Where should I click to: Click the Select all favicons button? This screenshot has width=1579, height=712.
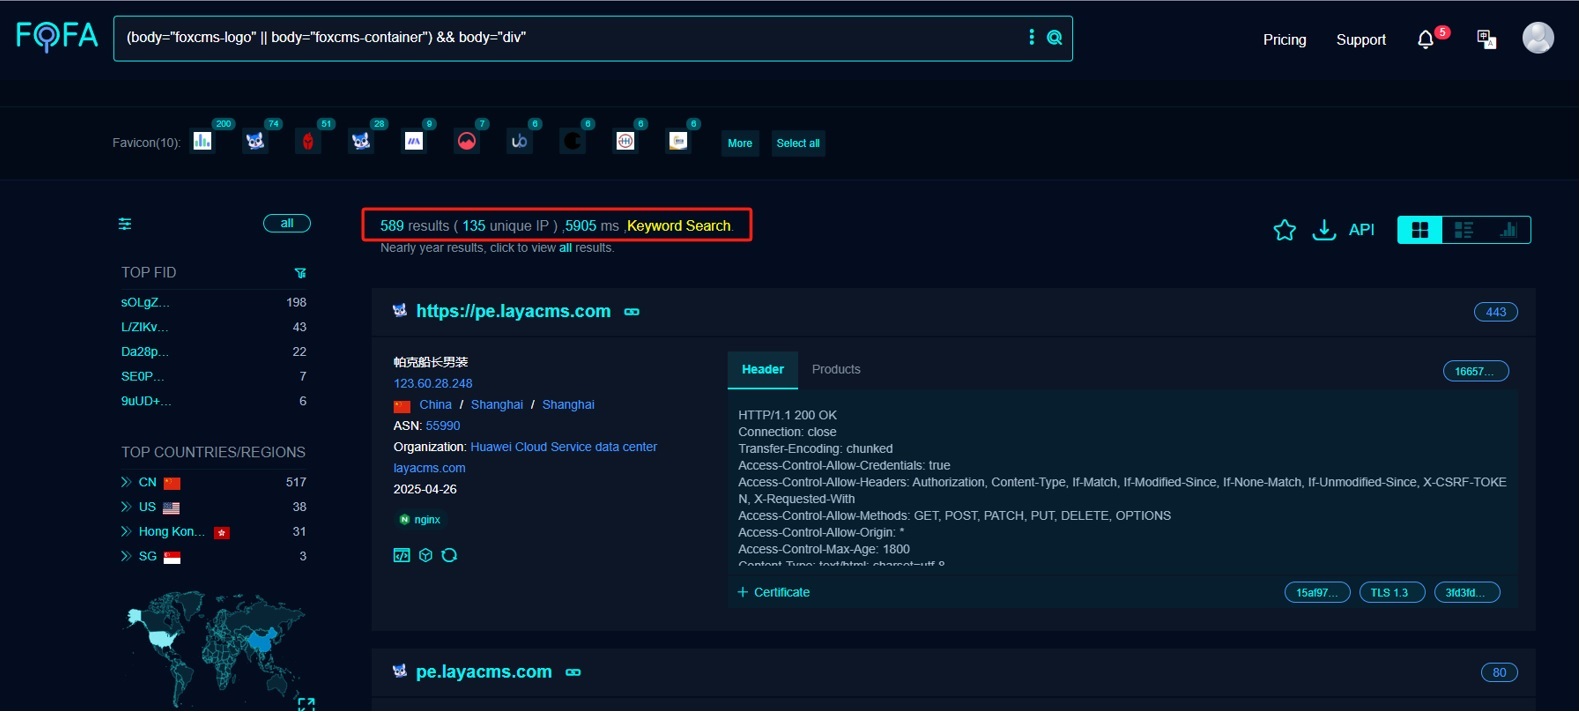click(797, 143)
